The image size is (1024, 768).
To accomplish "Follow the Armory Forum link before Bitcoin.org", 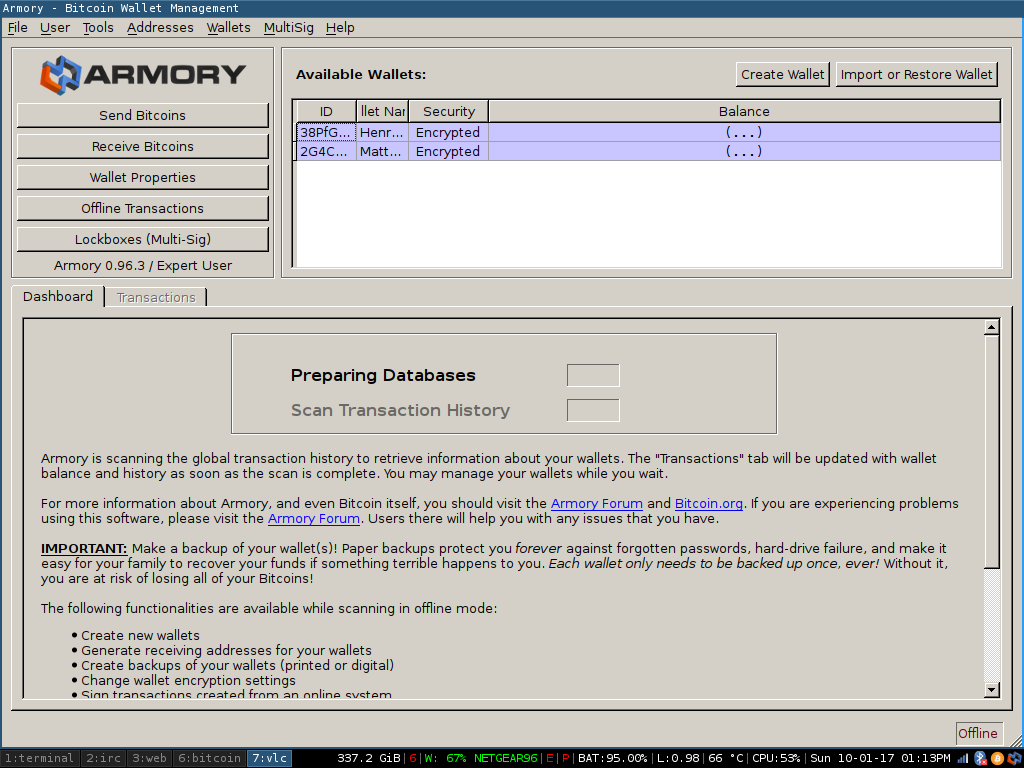I will (x=597, y=504).
